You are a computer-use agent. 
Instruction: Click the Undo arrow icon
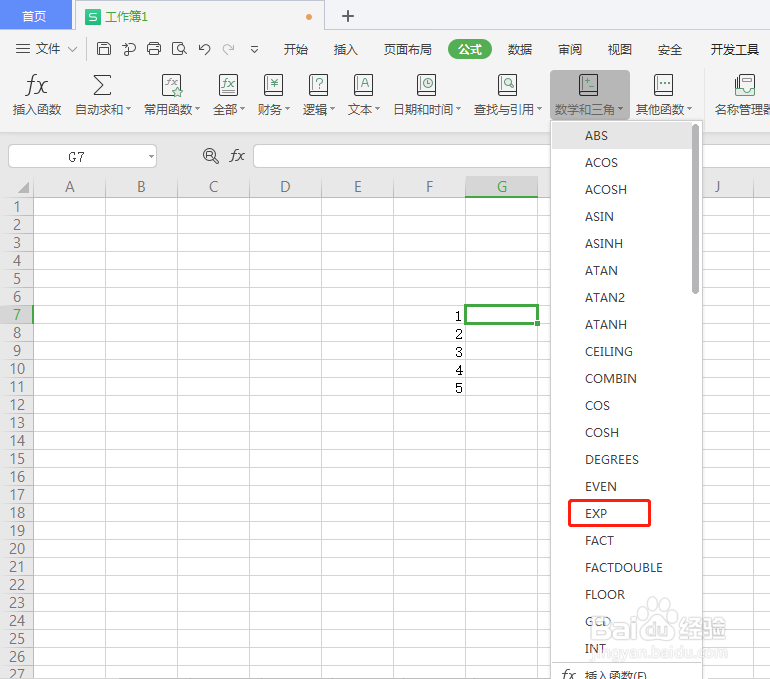point(204,49)
